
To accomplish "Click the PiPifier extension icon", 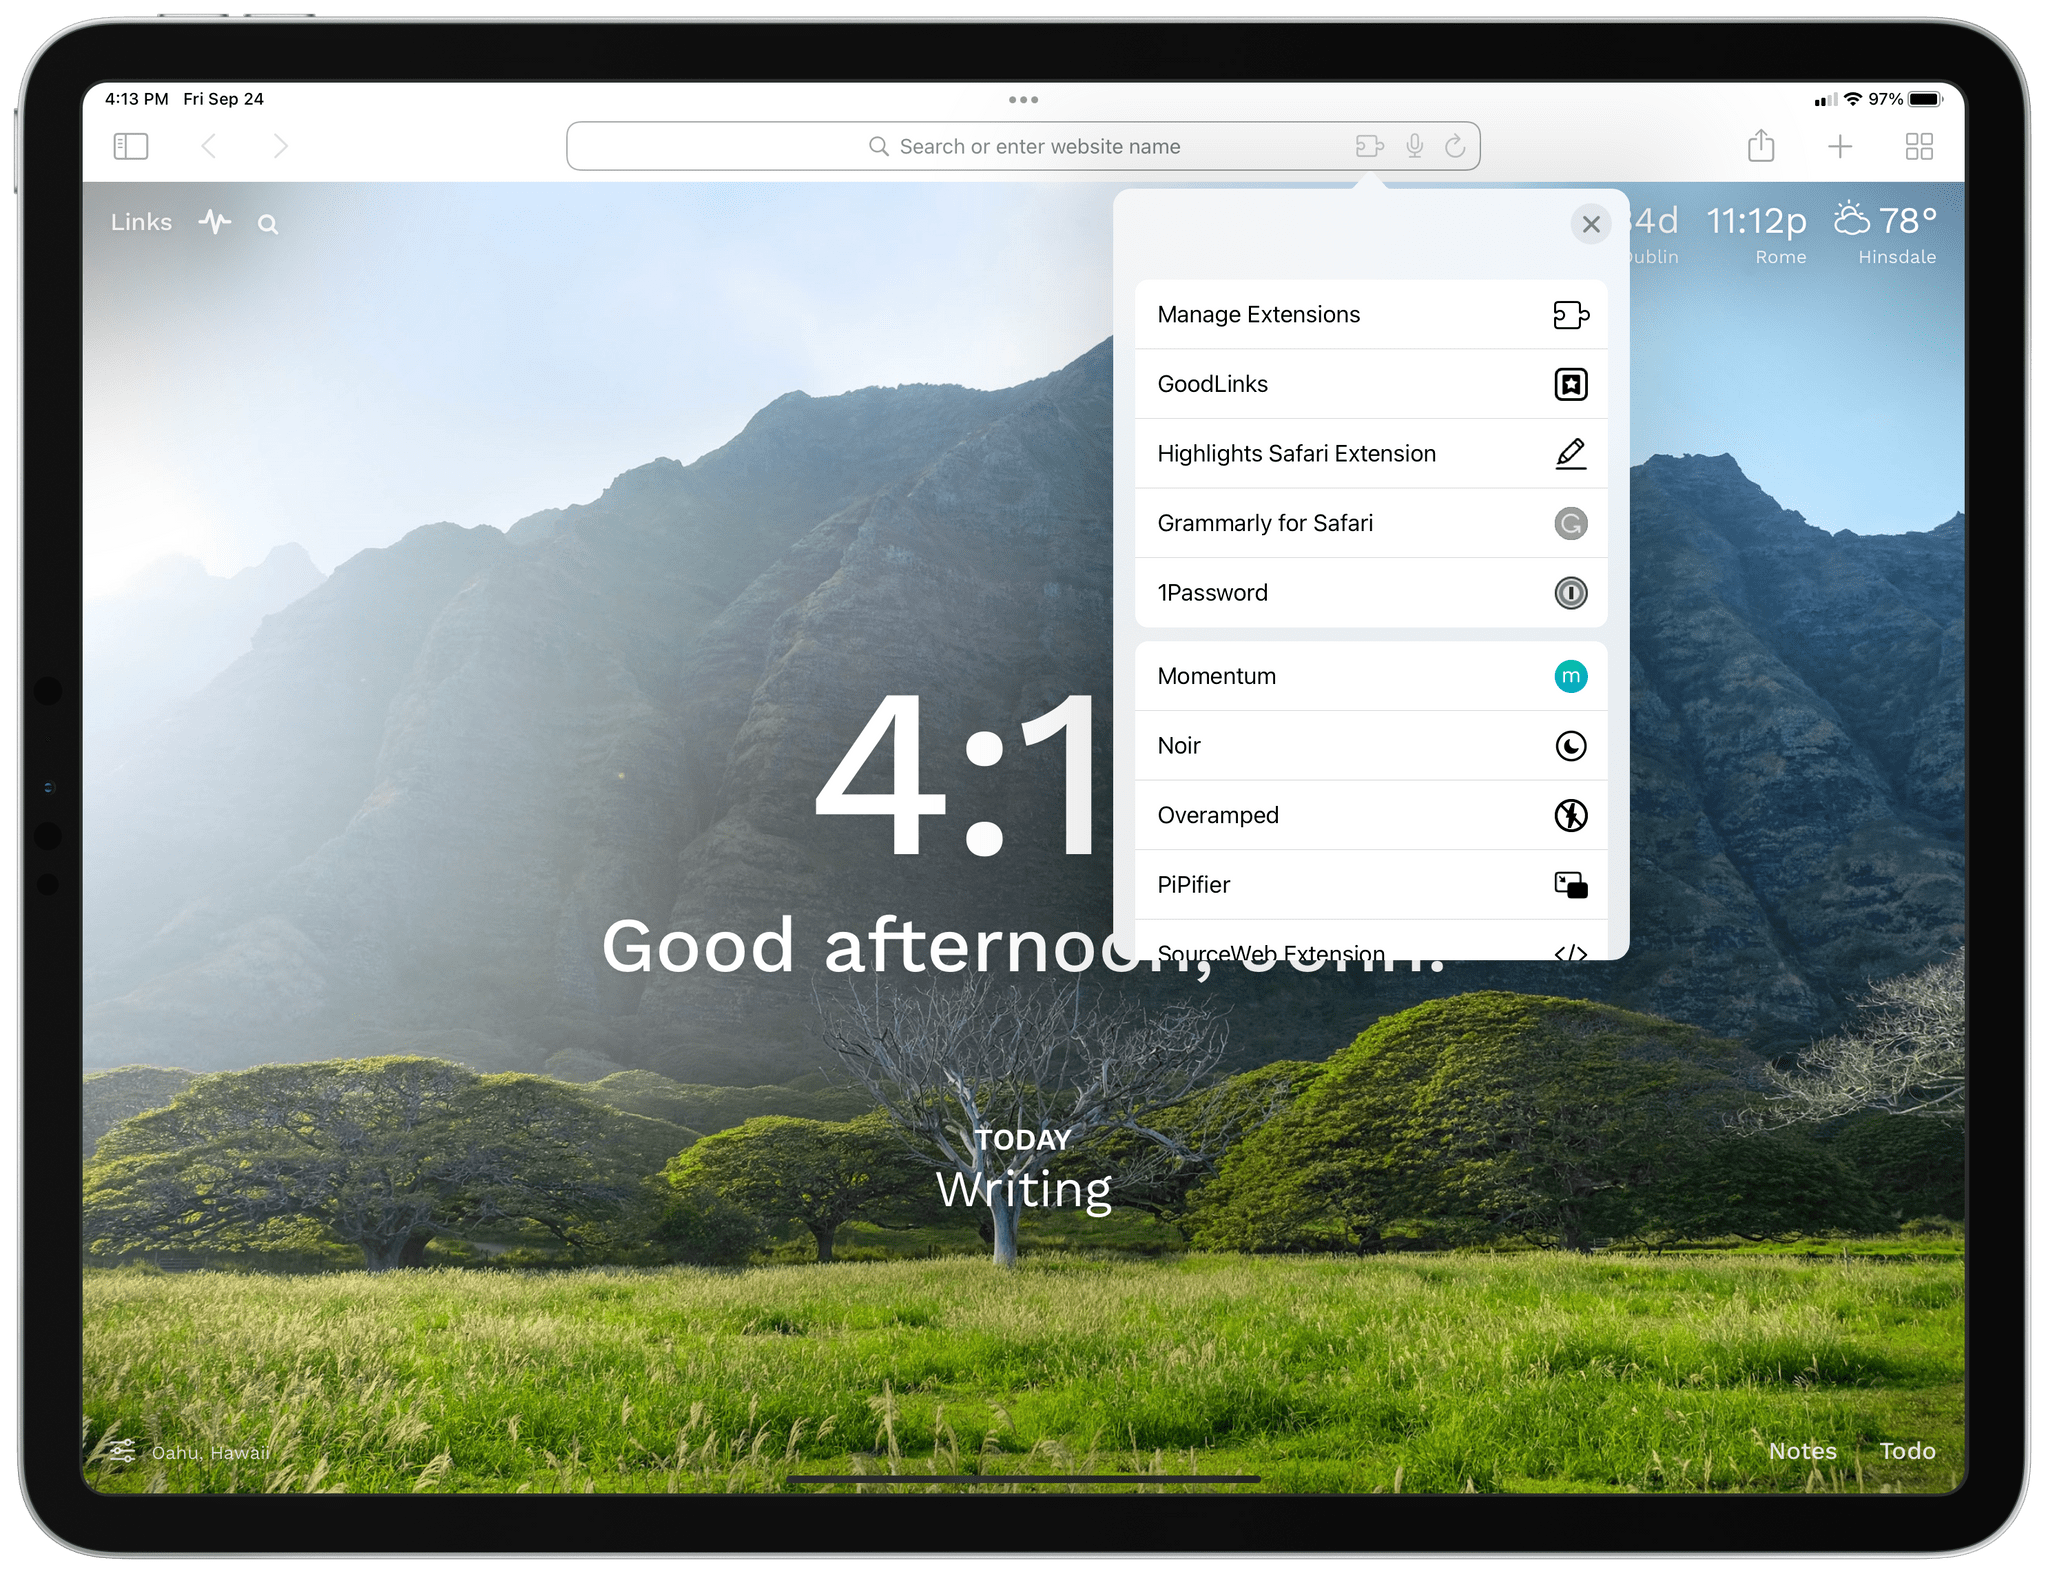I will 1570,884.
